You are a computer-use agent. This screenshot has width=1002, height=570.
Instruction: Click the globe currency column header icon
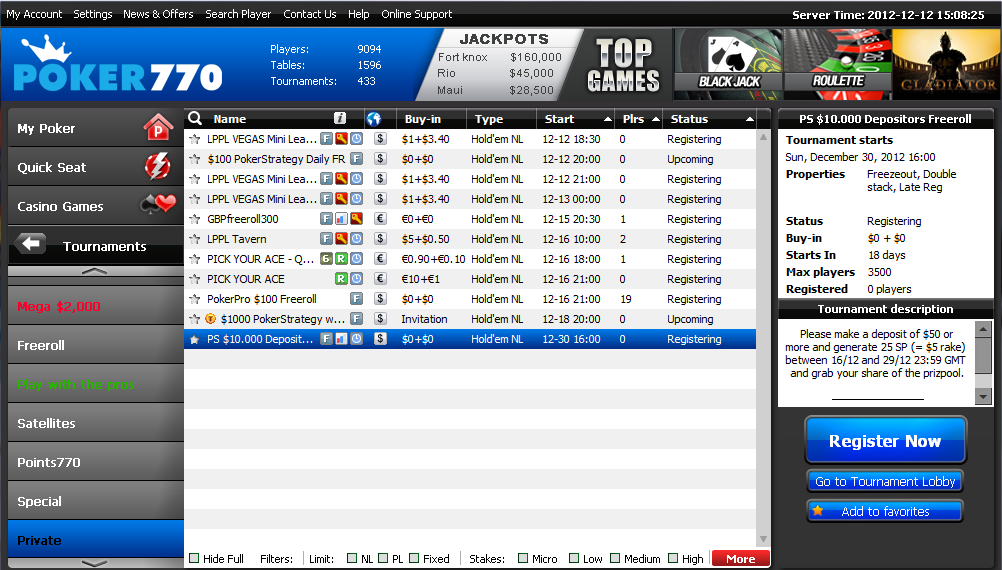(x=374, y=119)
